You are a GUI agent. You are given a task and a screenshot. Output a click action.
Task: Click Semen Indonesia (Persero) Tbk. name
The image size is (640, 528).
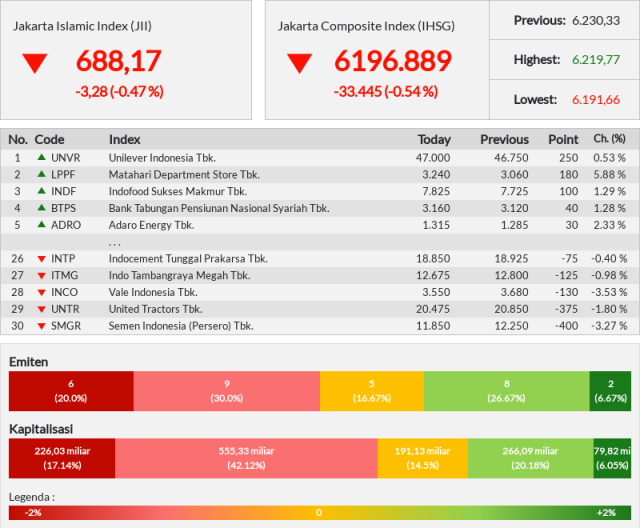tap(181, 326)
